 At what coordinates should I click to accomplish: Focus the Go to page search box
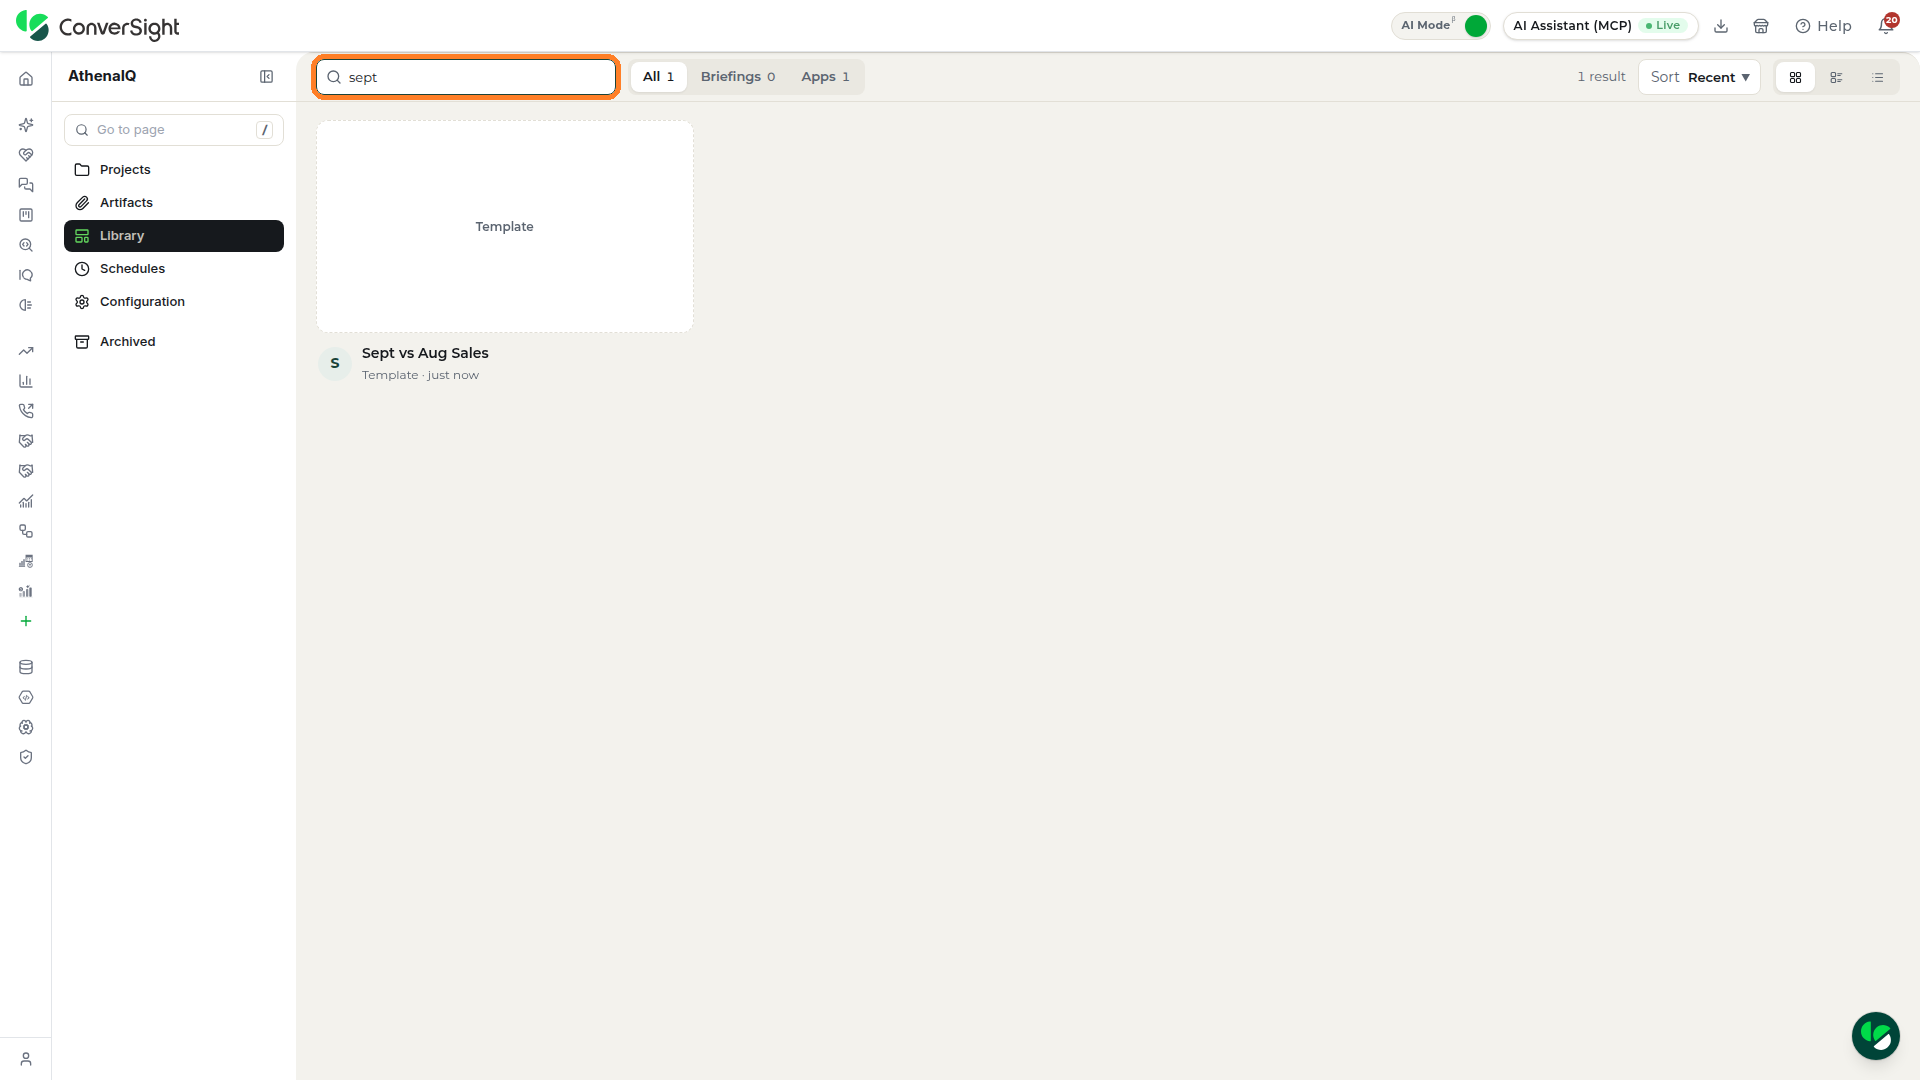174,130
